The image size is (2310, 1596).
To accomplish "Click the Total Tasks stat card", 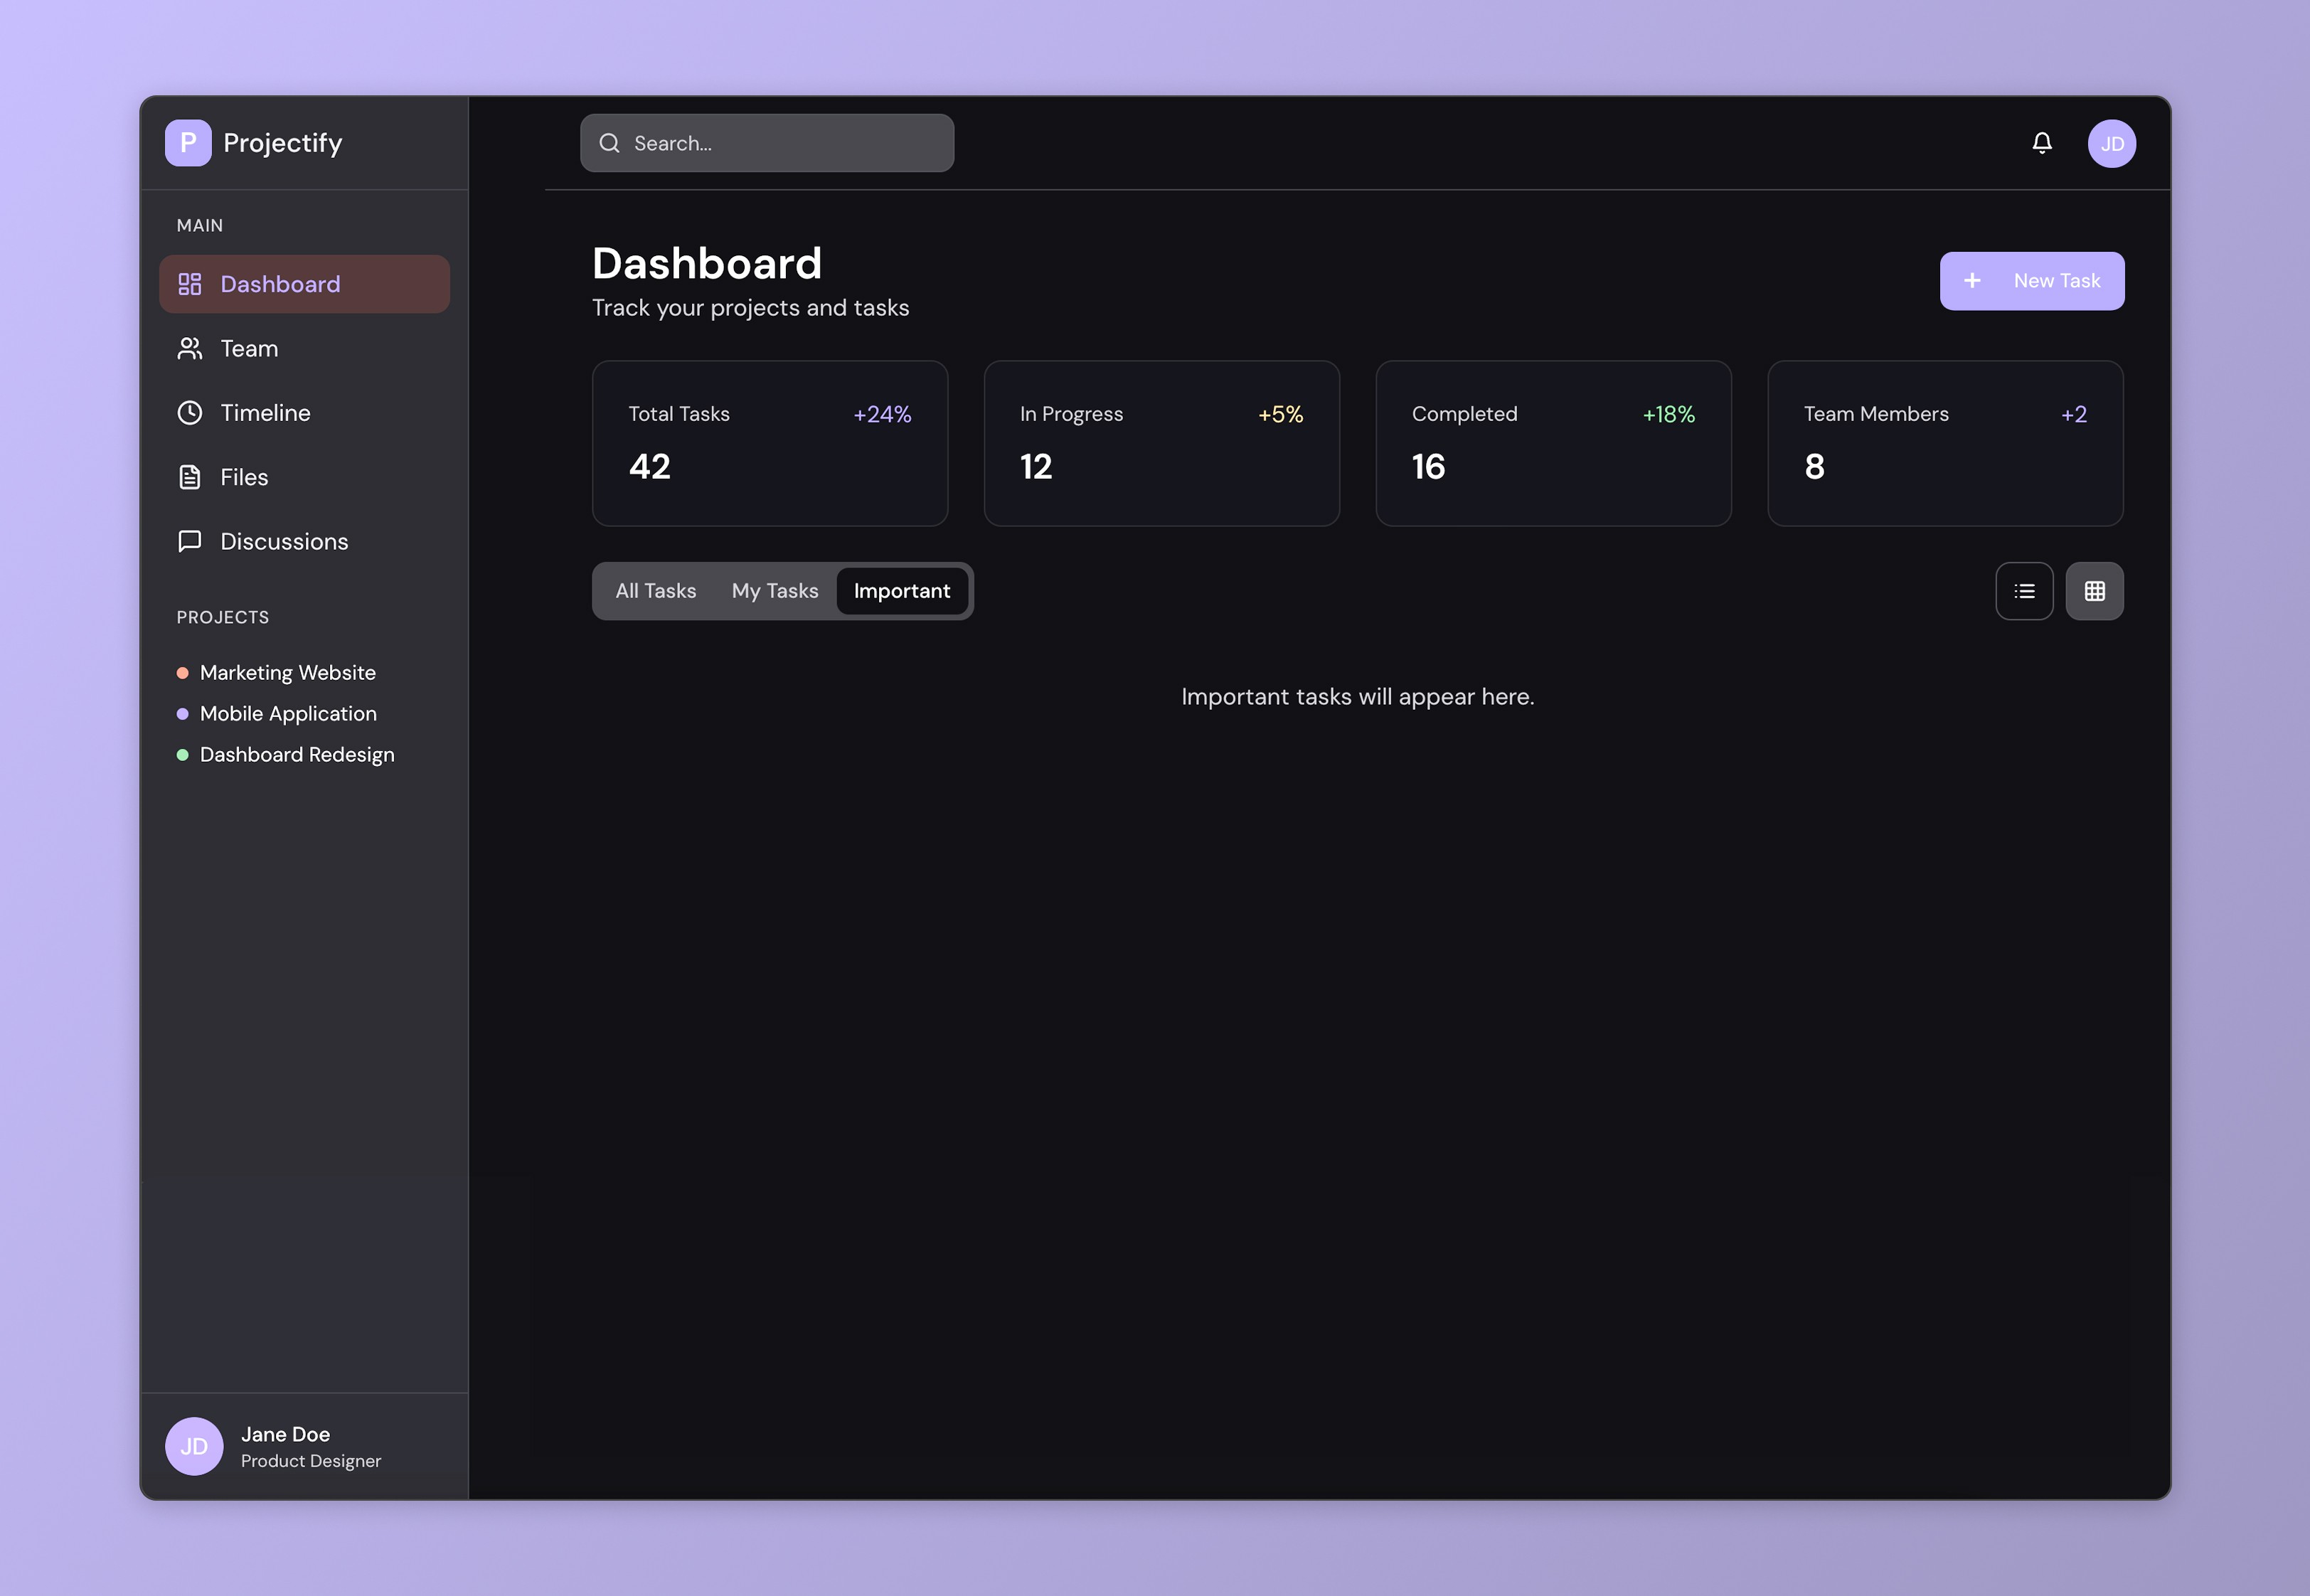I will pyautogui.click(x=769, y=443).
